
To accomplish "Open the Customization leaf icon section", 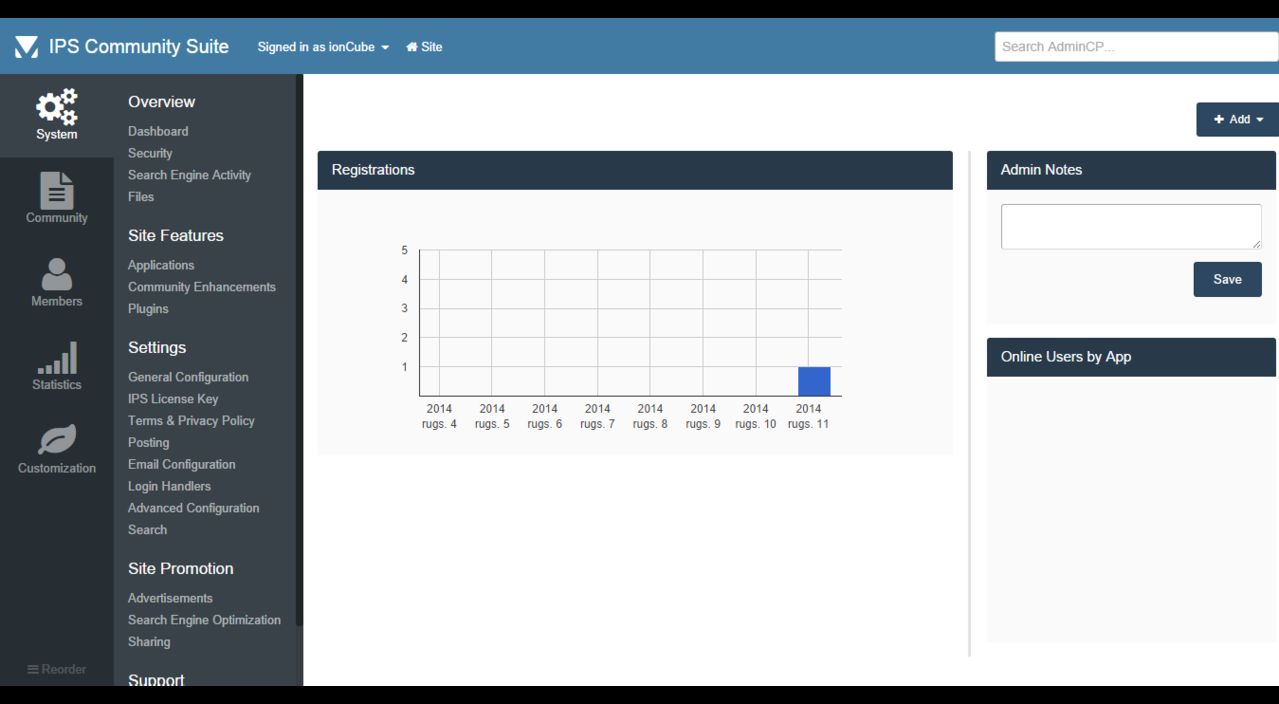I will pyautogui.click(x=57, y=449).
